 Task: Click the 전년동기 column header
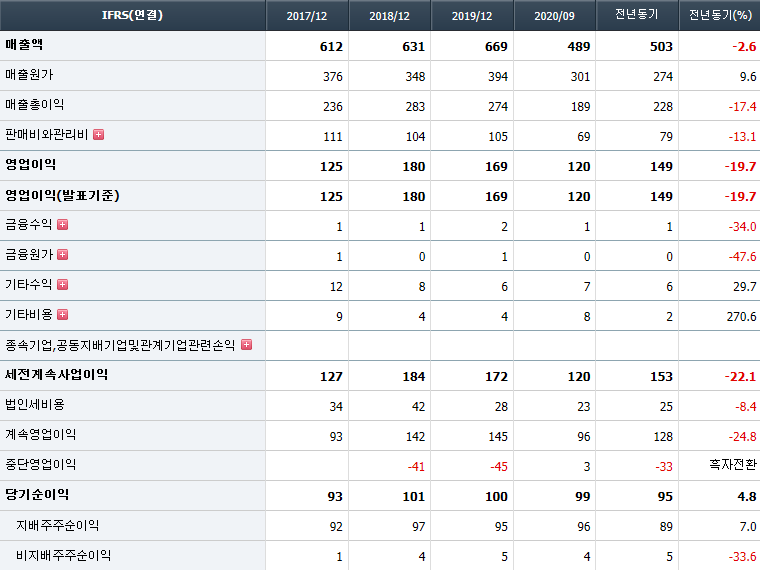point(637,15)
